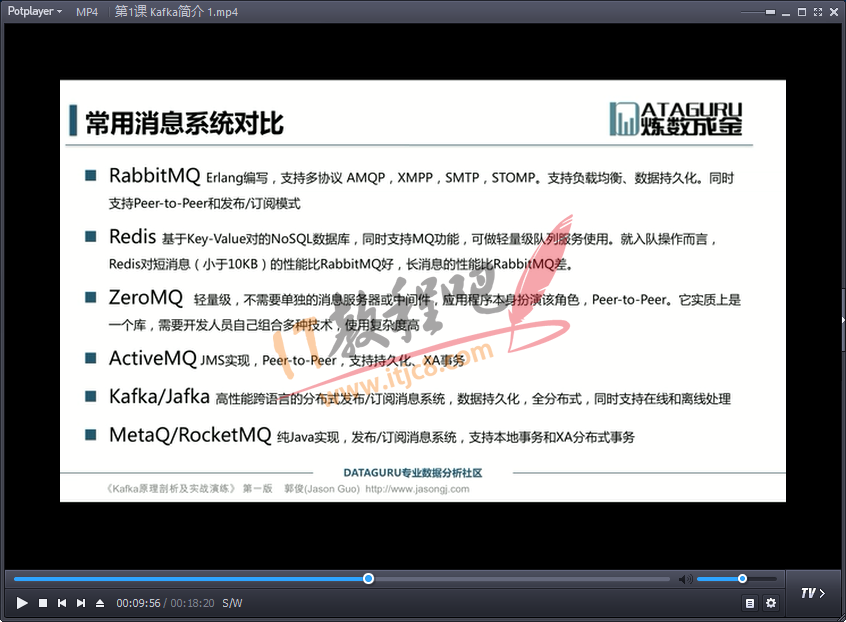
Task: Click the window opacity slider in title bar
Action: tap(758, 12)
